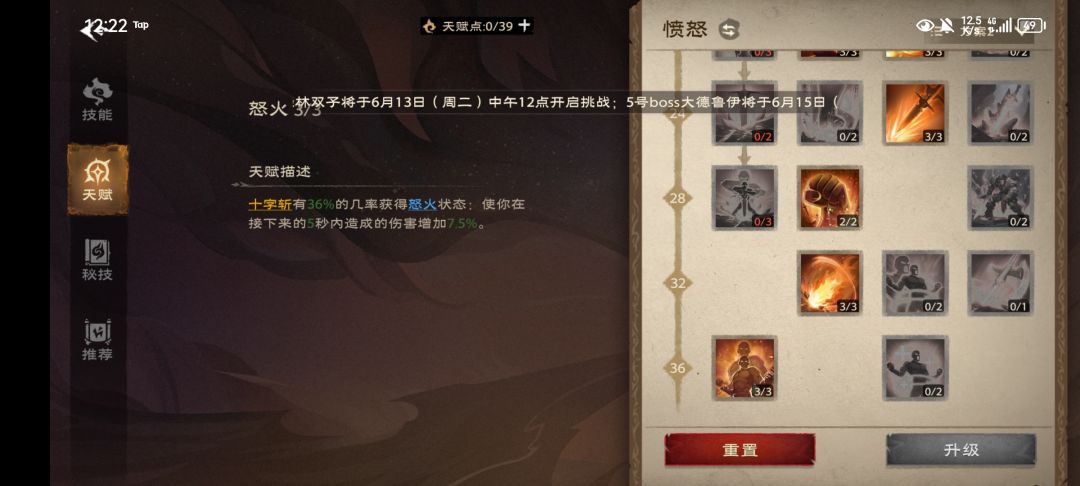This screenshot has height=486, width=1080.
Task: Select the twin warriors talent 3/3
Action: click(x=744, y=368)
